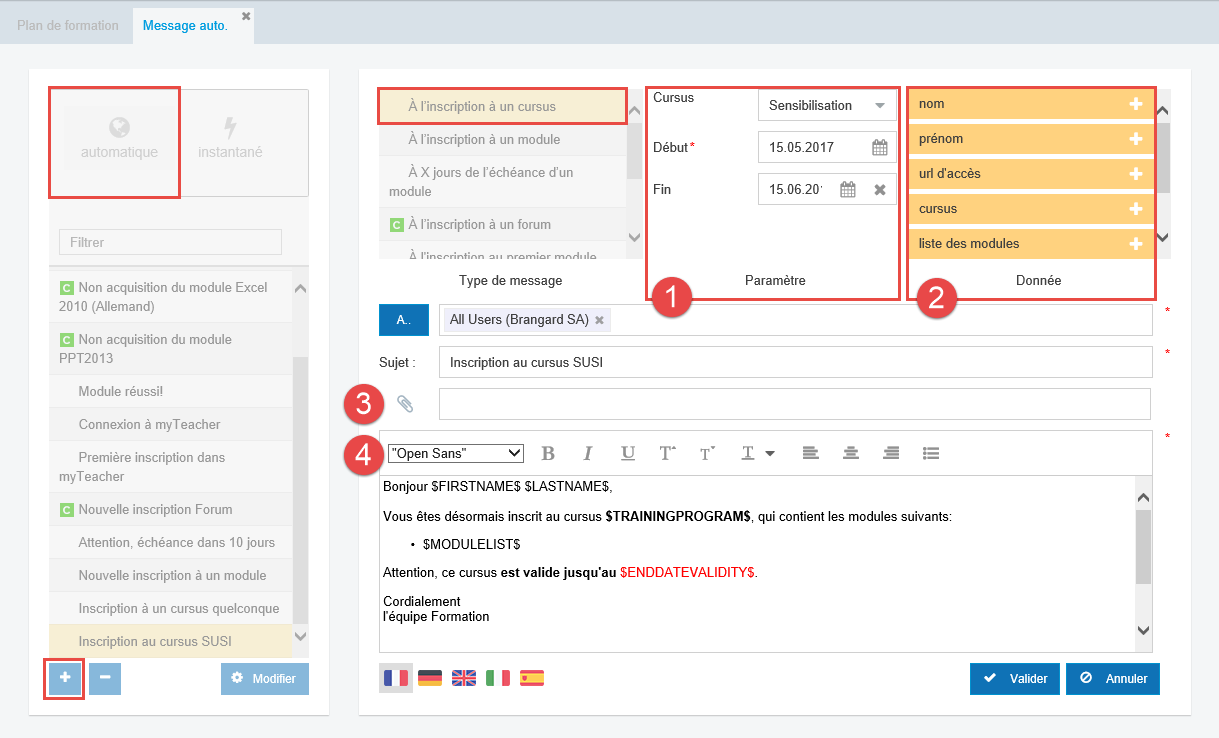Open the Cursus Sensibilisation dropdown

[x=826, y=105]
